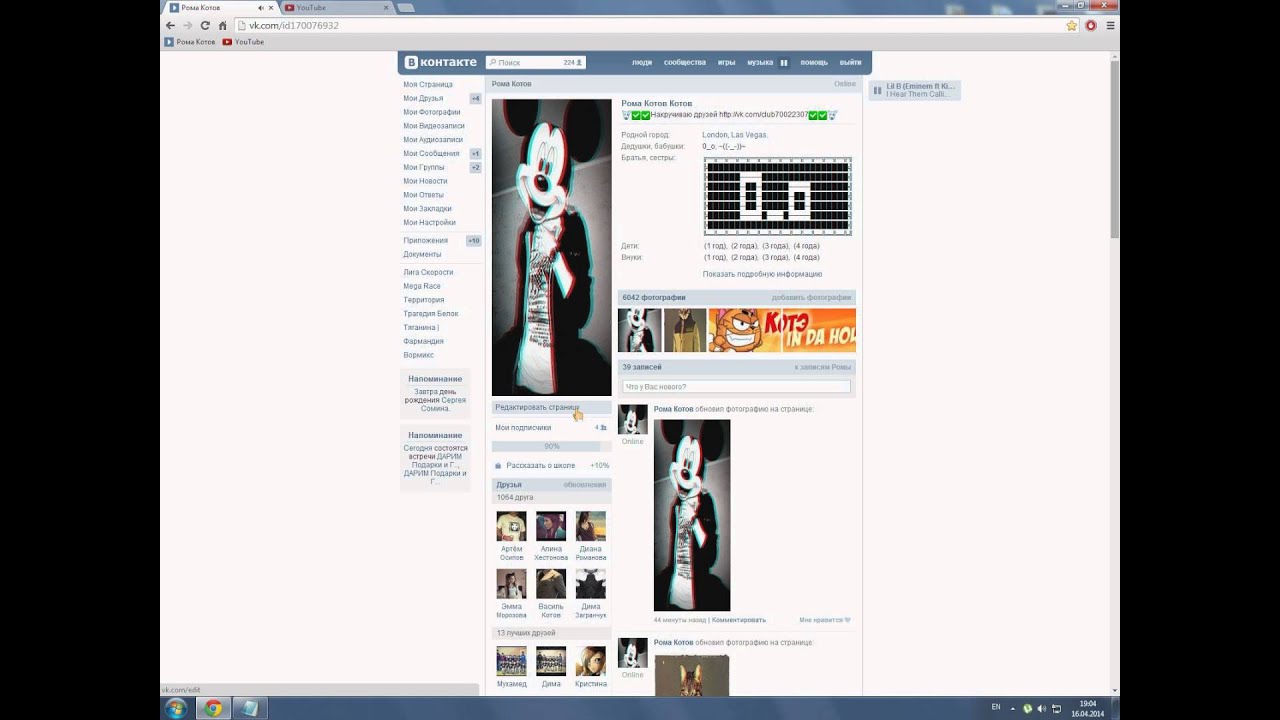Open the large Mickey Mouse profile photo
The image size is (1280, 720).
pos(551,247)
